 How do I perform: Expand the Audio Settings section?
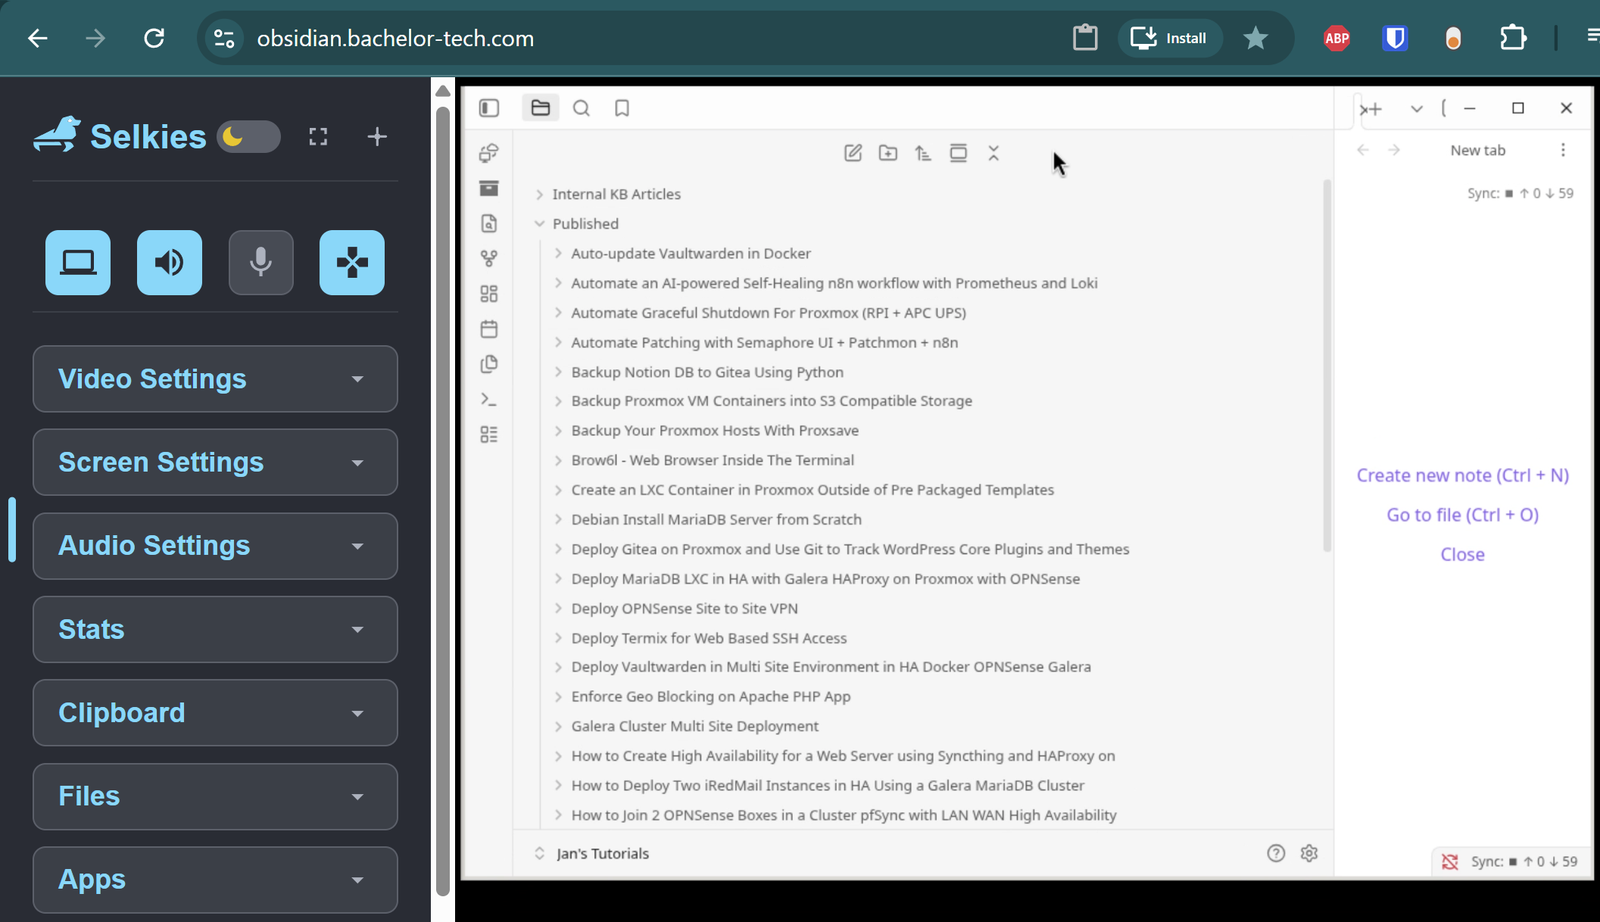pyautogui.click(x=215, y=546)
